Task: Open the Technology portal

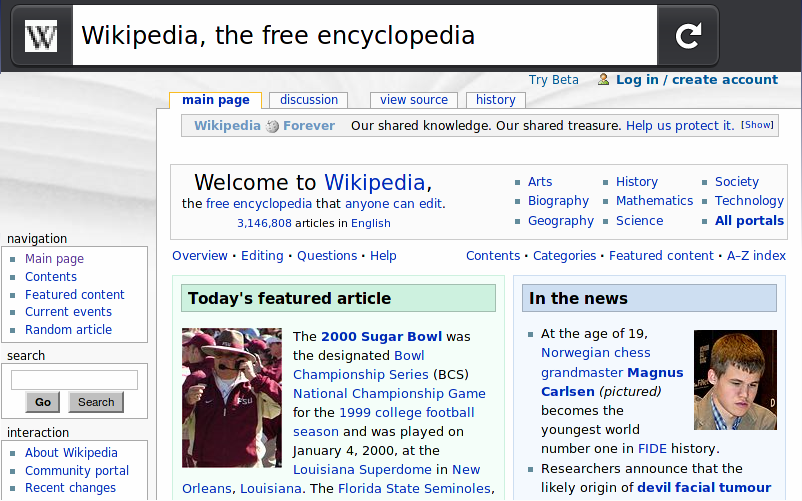Action: coord(749,201)
